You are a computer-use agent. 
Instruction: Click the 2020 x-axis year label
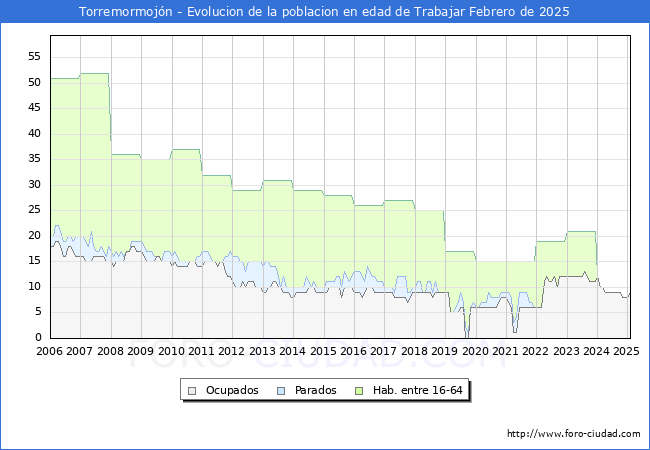point(475,351)
